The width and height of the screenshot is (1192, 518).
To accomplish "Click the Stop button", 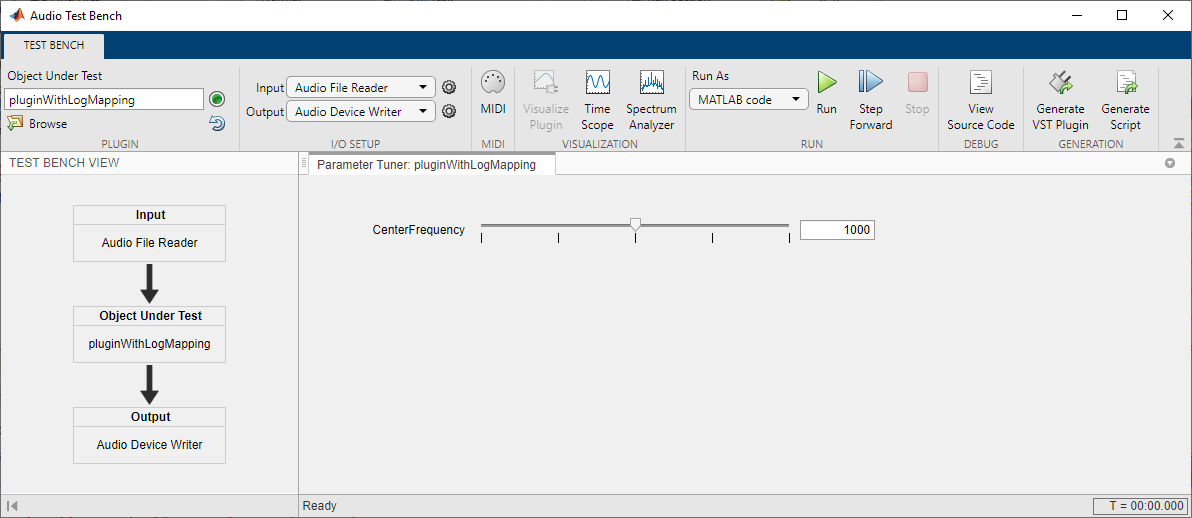I will [918, 94].
